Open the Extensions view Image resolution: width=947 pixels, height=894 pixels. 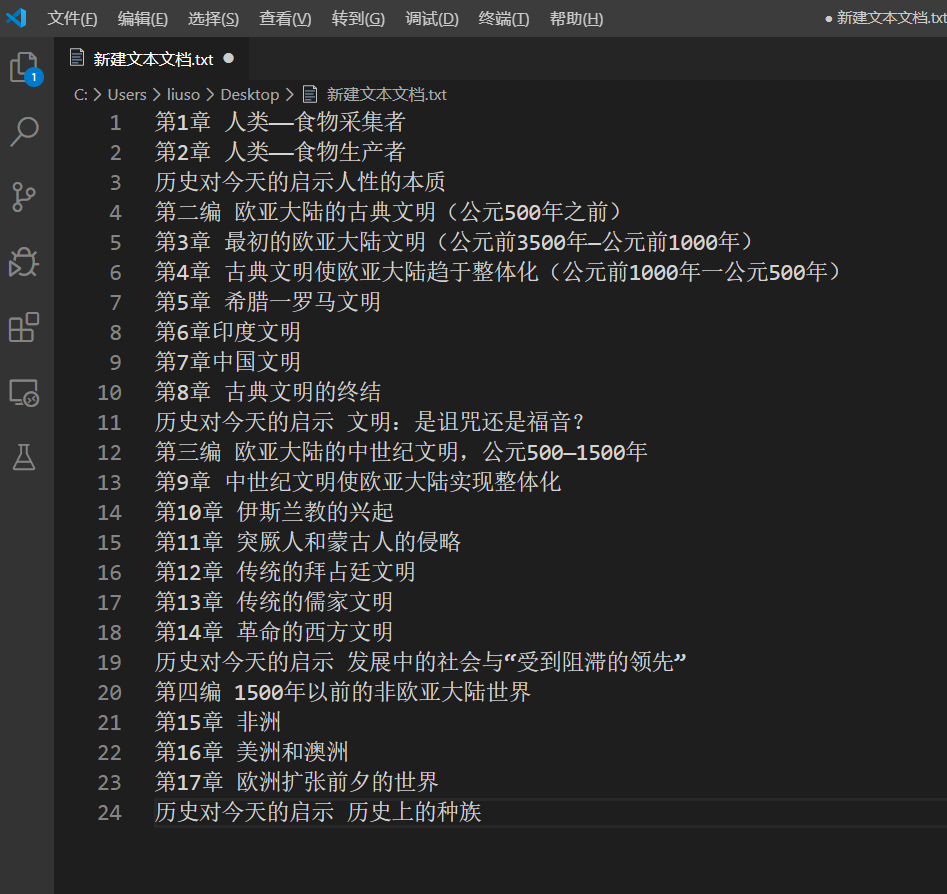click(x=24, y=327)
